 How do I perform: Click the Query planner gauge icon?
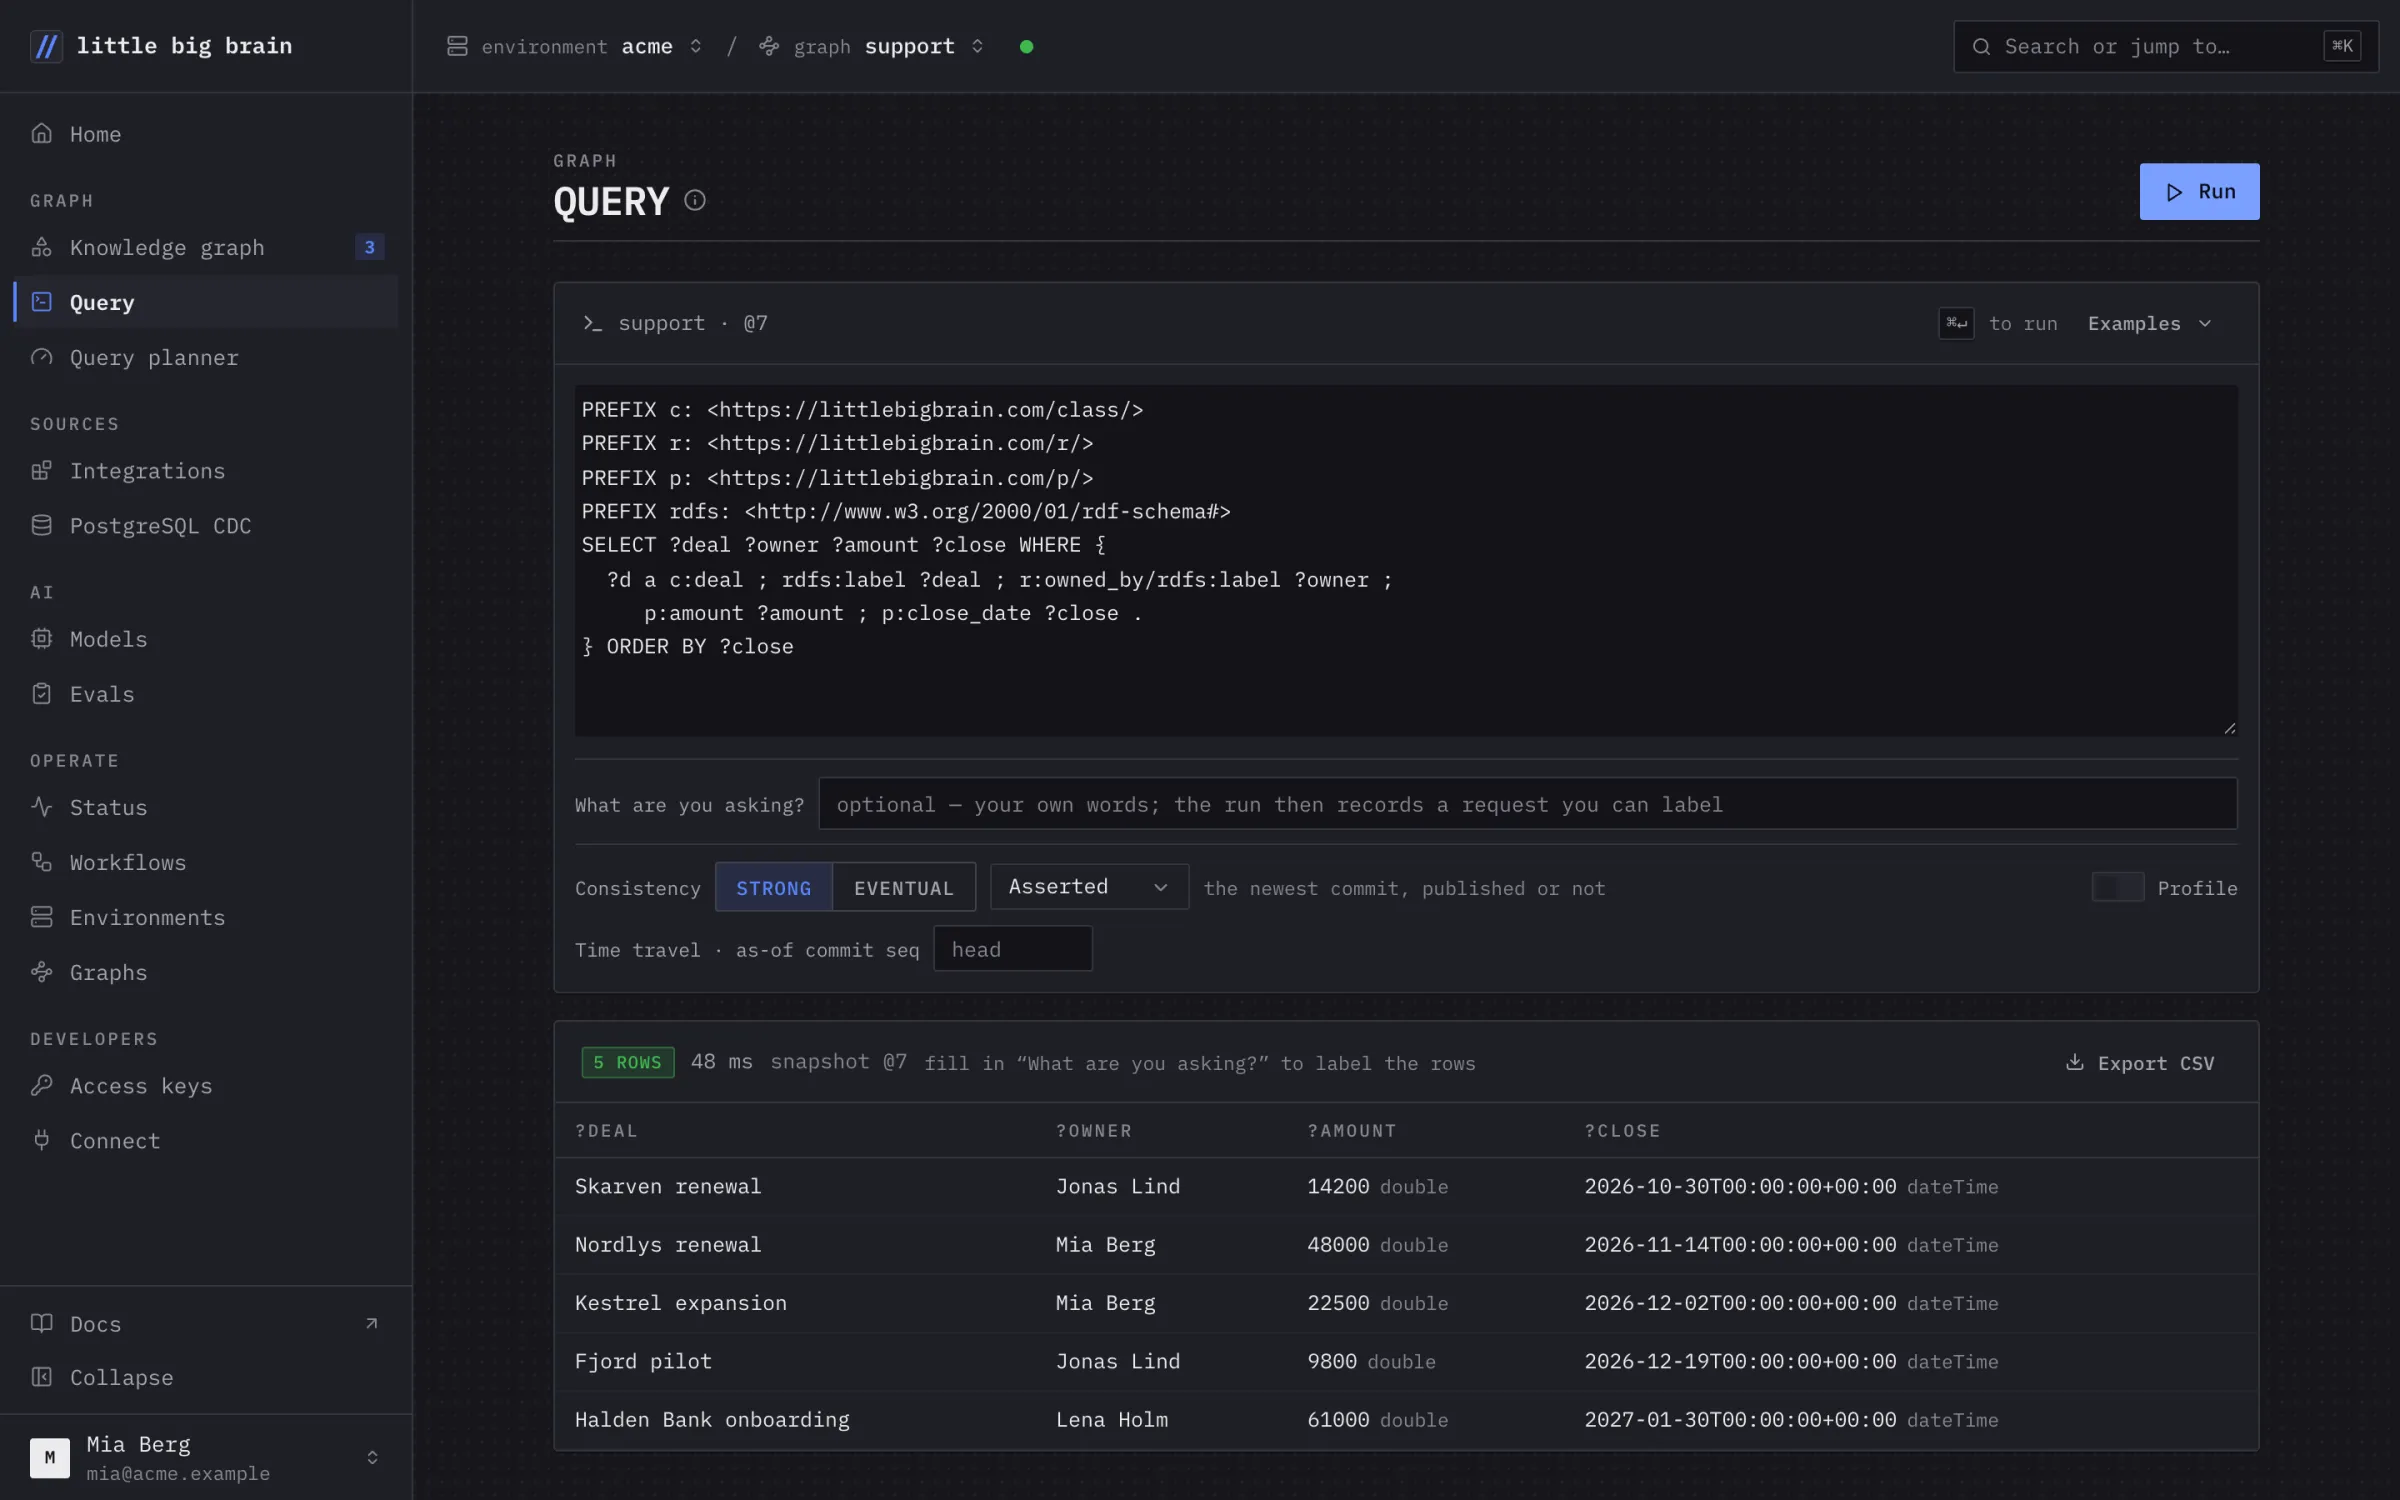(x=41, y=357)
